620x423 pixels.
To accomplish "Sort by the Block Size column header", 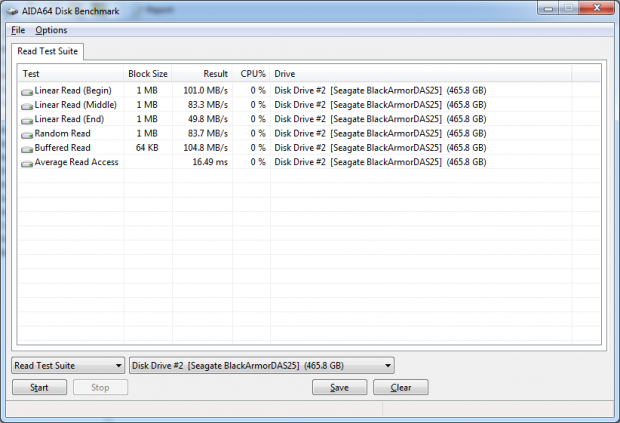I will (148, 74).
